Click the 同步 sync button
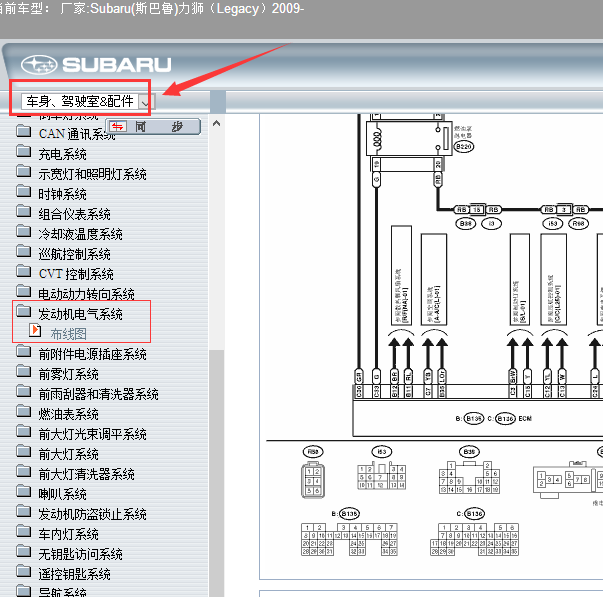The height and width of the screenshot is (597, 603). click(x=153, y=127)
